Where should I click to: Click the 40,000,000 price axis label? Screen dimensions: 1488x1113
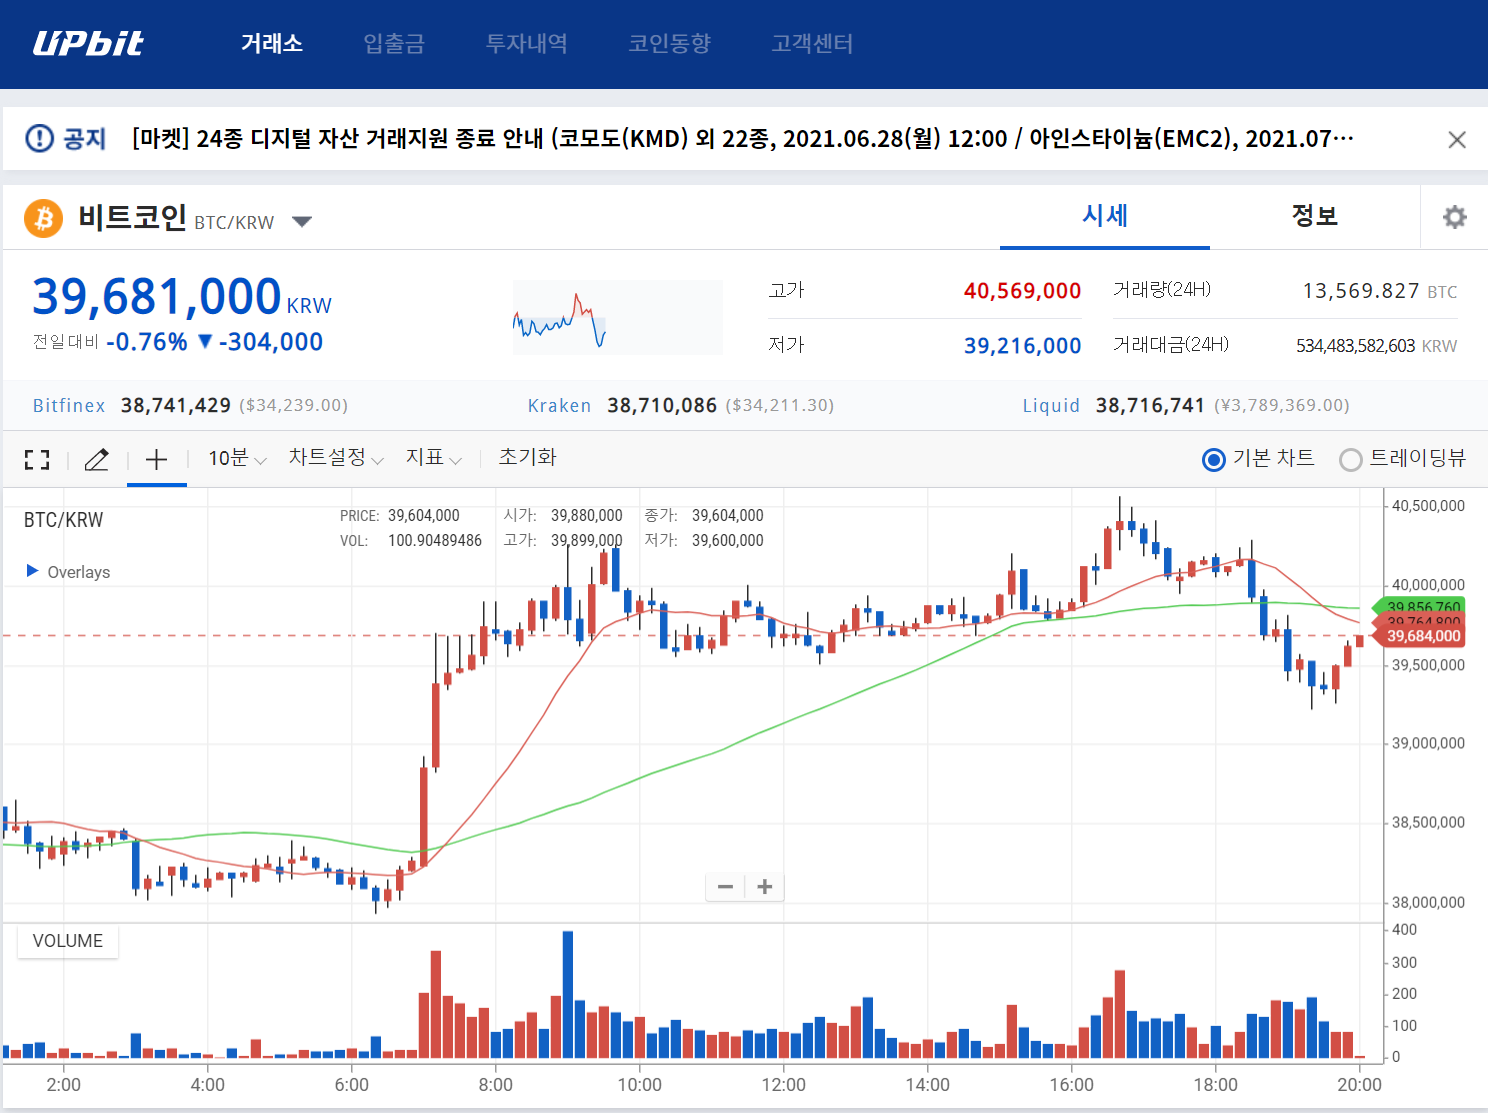tap(1428, 585)
